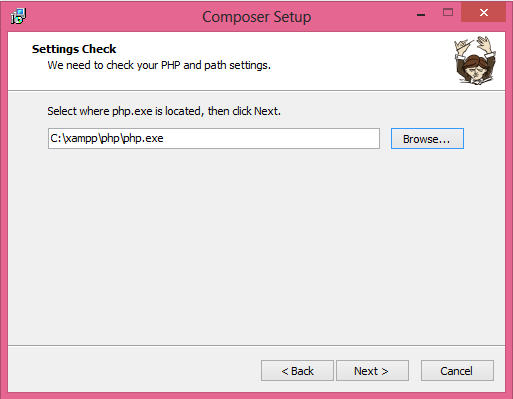
Task: Cancel the Composer installation
Action: (457, 371)
